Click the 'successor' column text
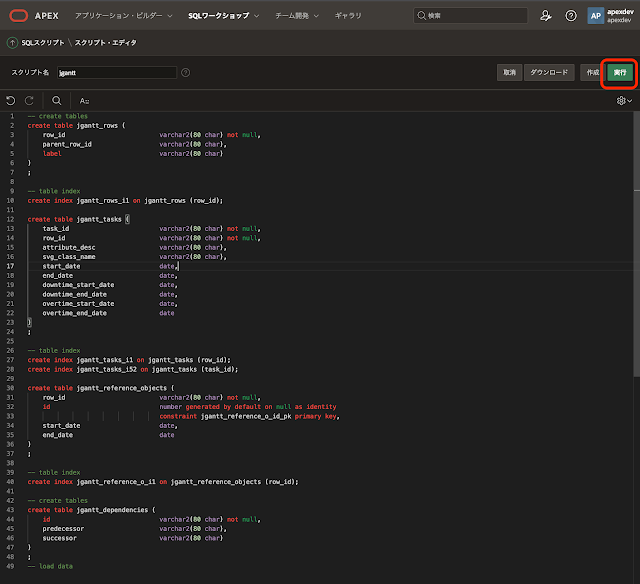Screen dimensions: 640x584 tap(60, 538)
